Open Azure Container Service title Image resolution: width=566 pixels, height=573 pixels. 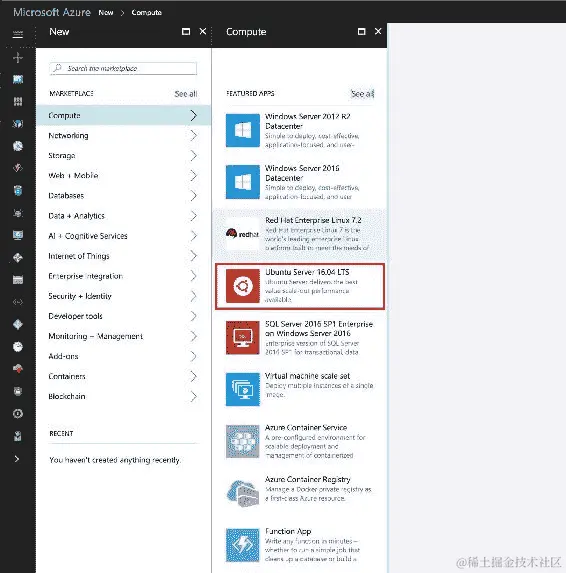306,428
